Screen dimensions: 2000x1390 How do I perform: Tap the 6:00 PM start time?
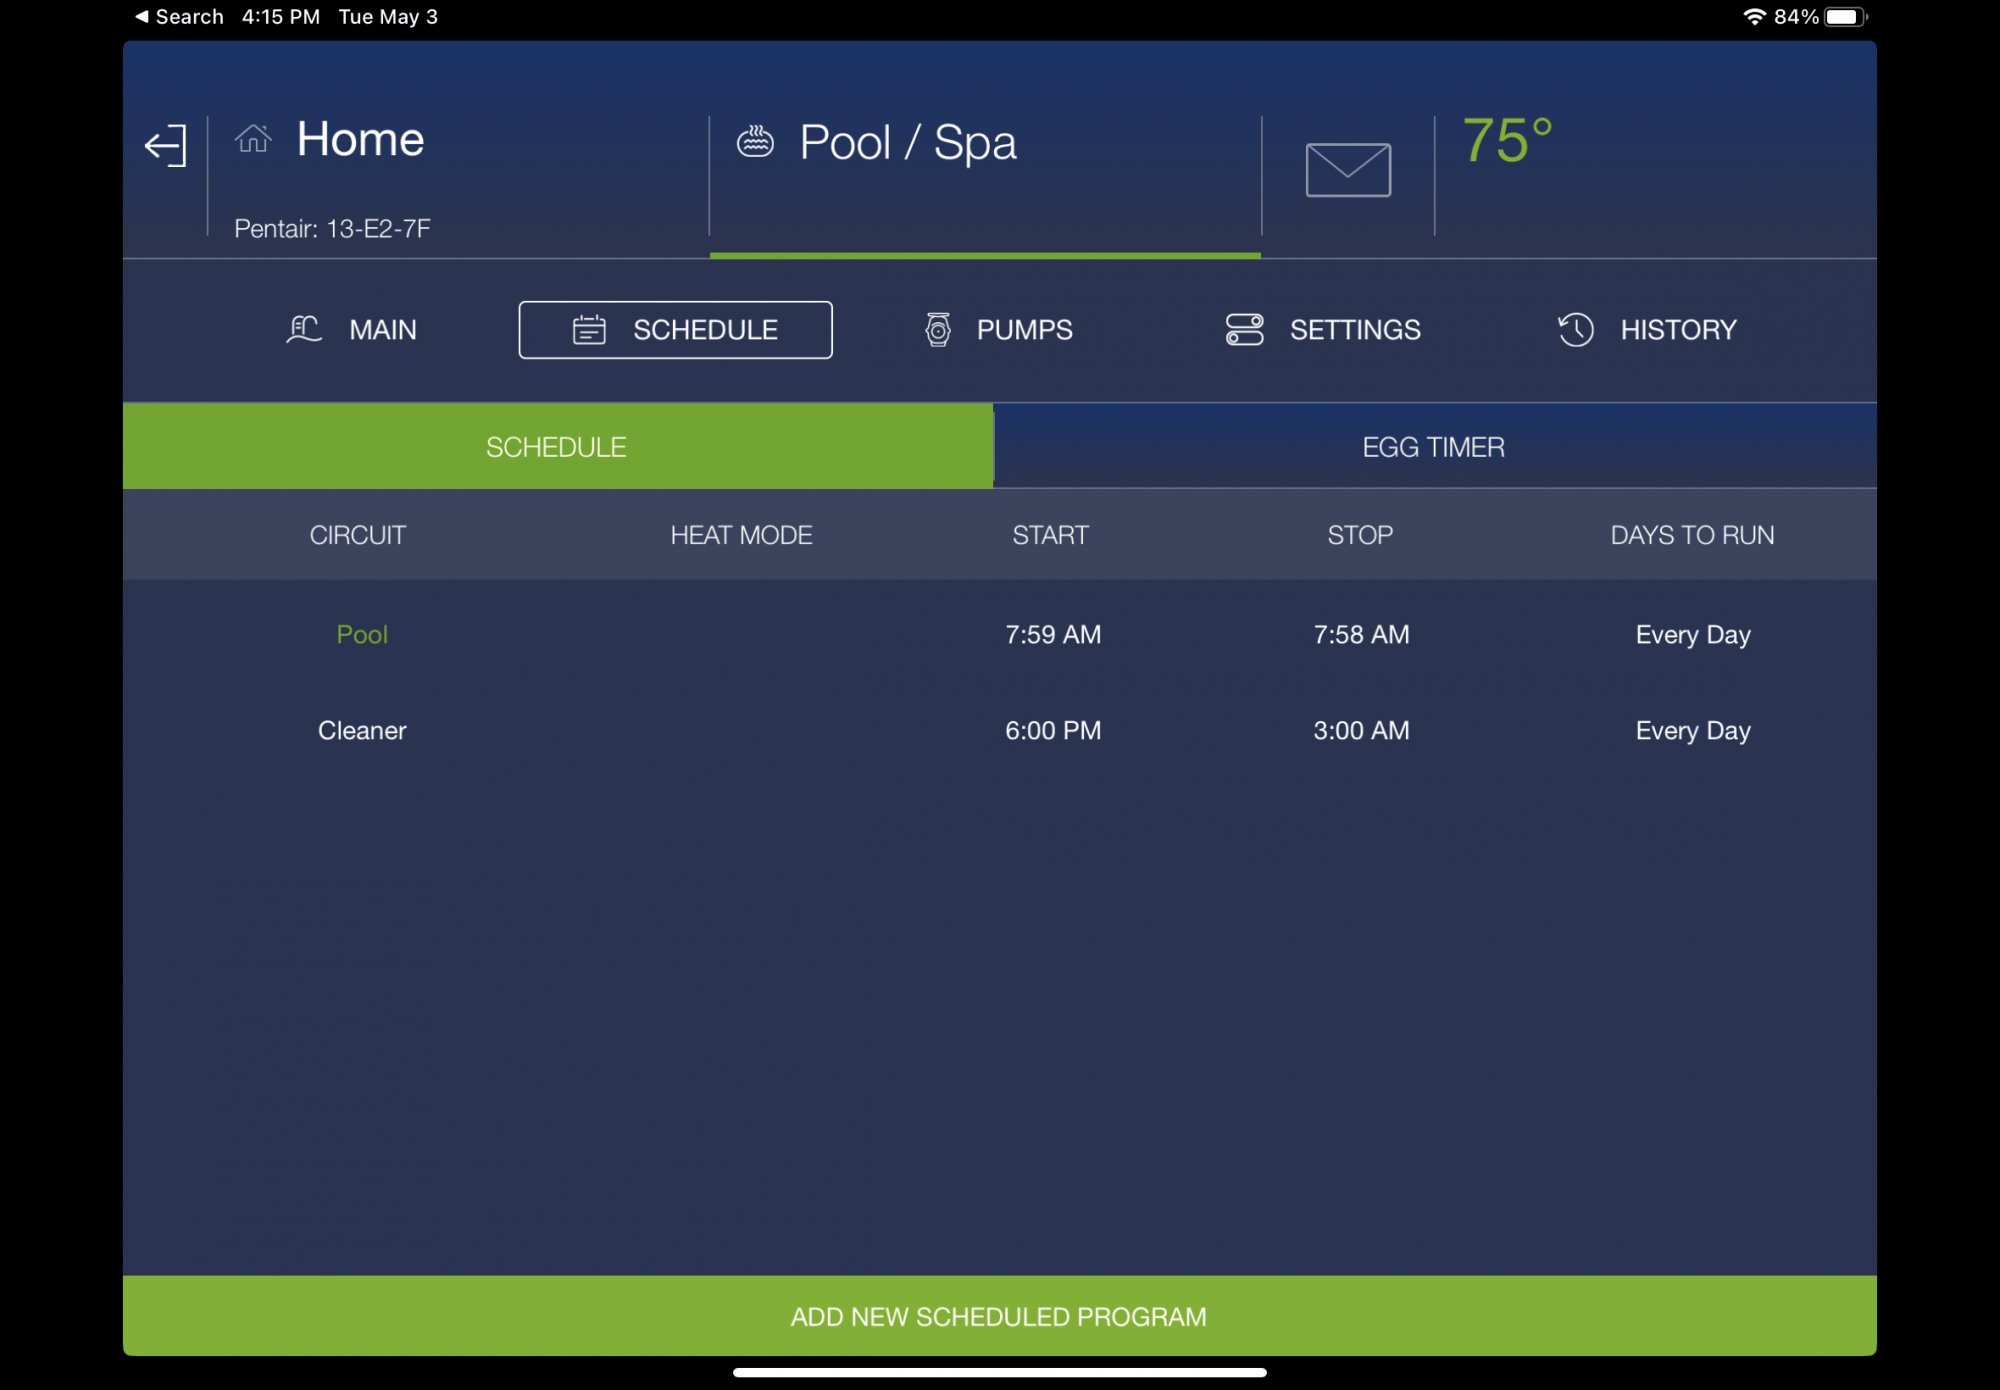coord(1053,730)
